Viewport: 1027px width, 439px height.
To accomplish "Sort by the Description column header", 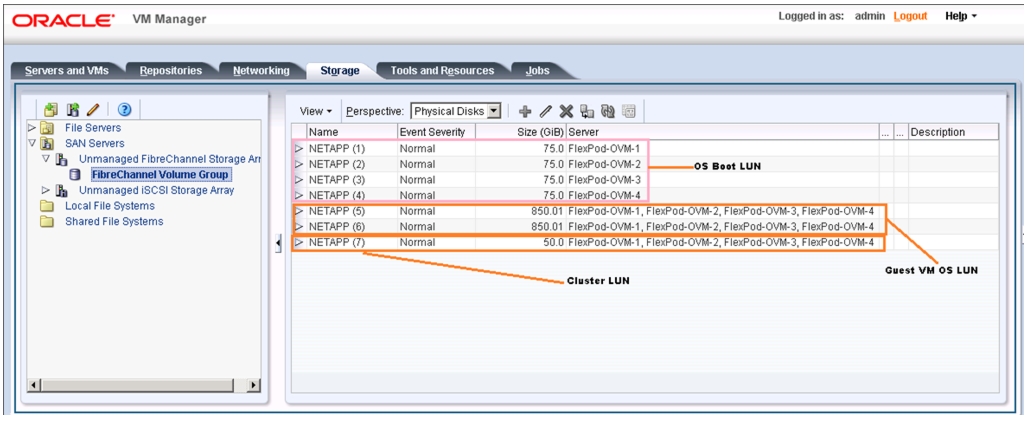I will pos(953,132).
